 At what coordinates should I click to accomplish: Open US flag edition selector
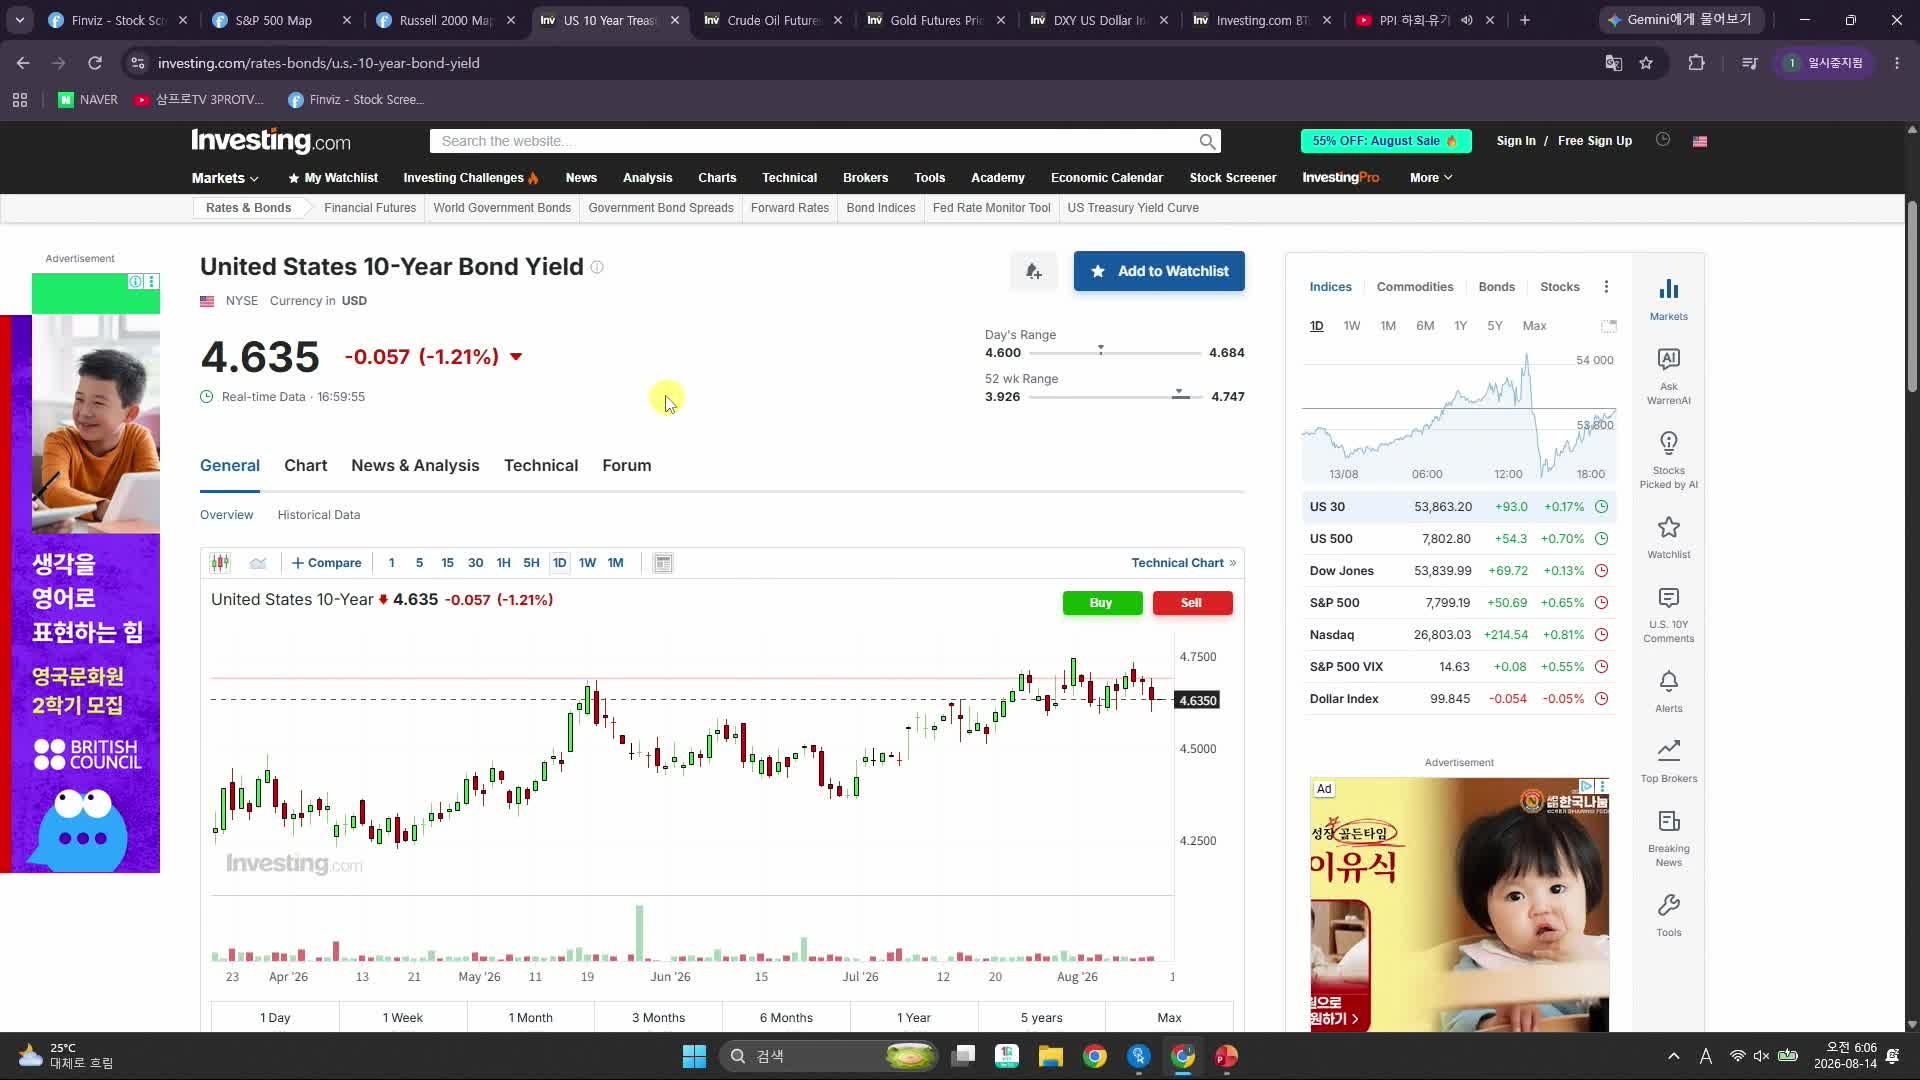1699,141
